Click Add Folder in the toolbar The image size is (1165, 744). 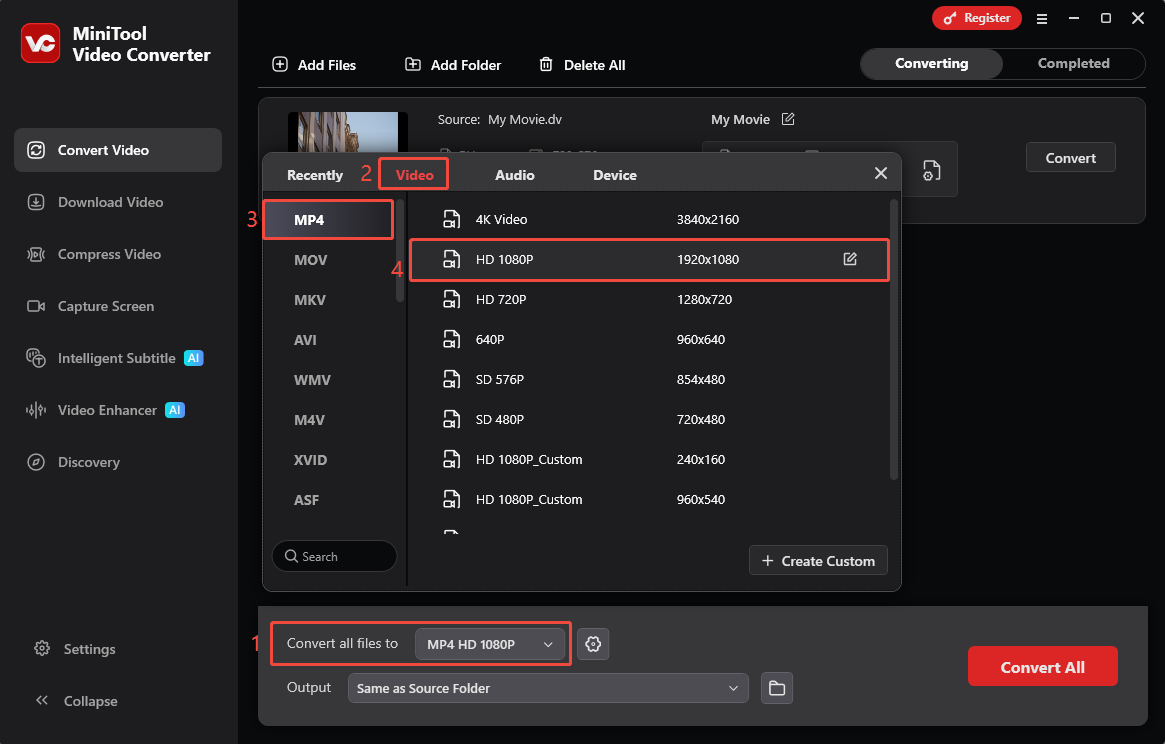[x=453, y=65]
